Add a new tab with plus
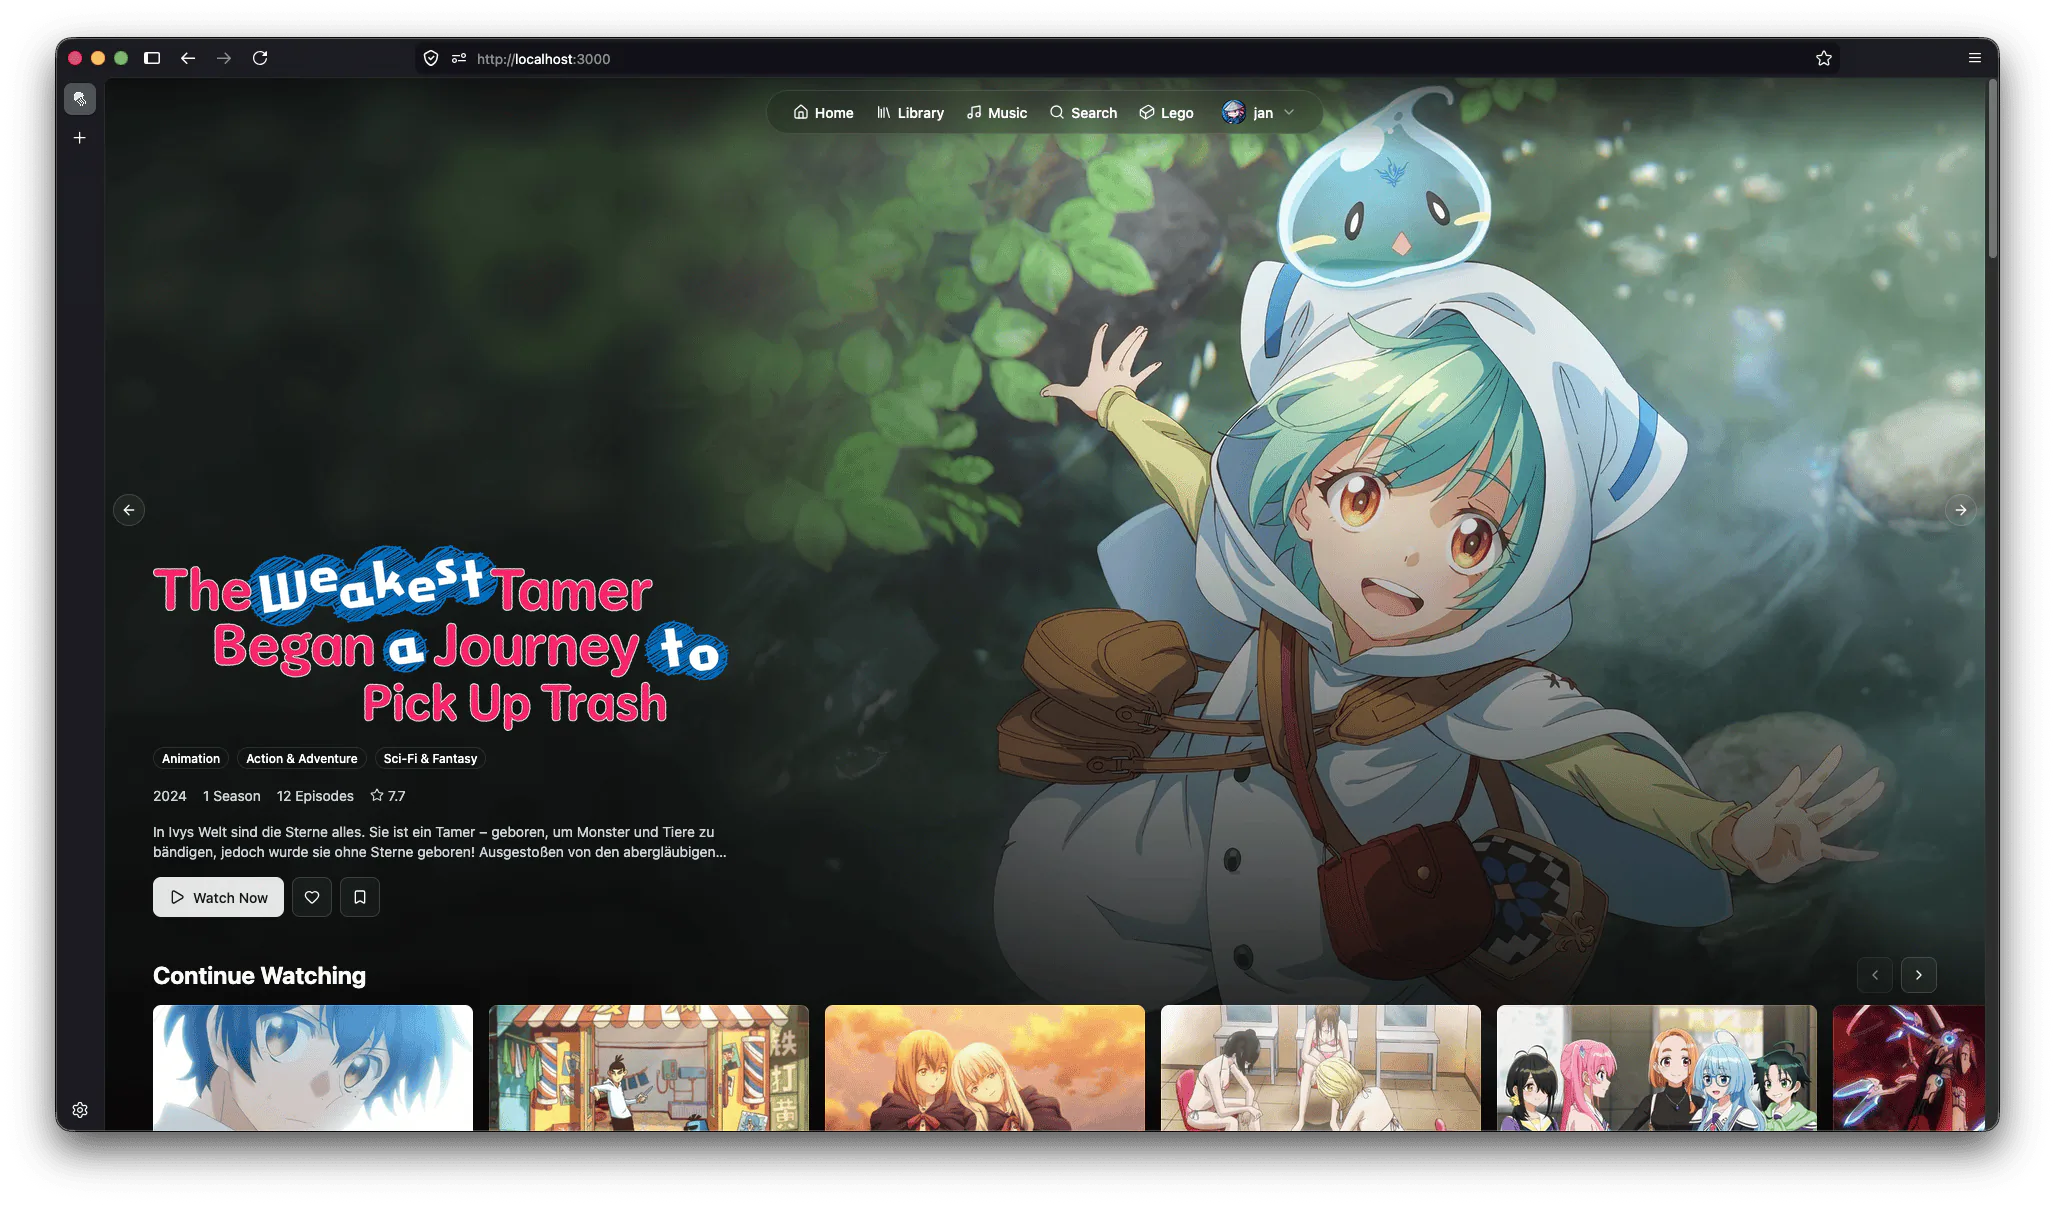 point(80,138)
